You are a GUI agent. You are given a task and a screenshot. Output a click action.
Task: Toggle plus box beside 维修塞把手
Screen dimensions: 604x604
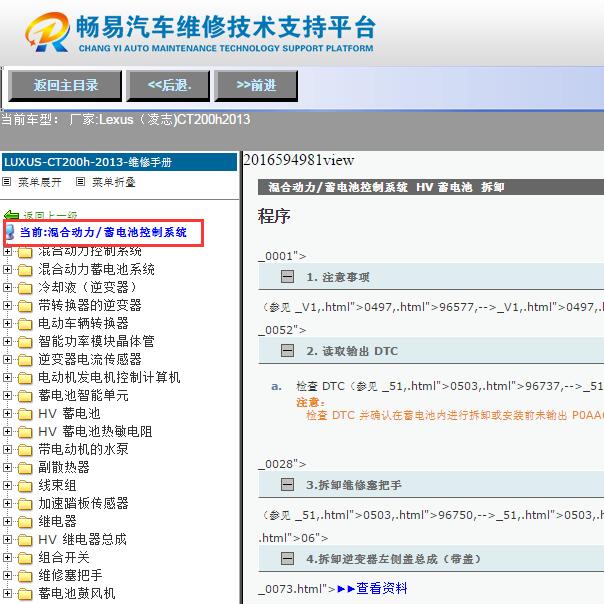tap(7, 575)
